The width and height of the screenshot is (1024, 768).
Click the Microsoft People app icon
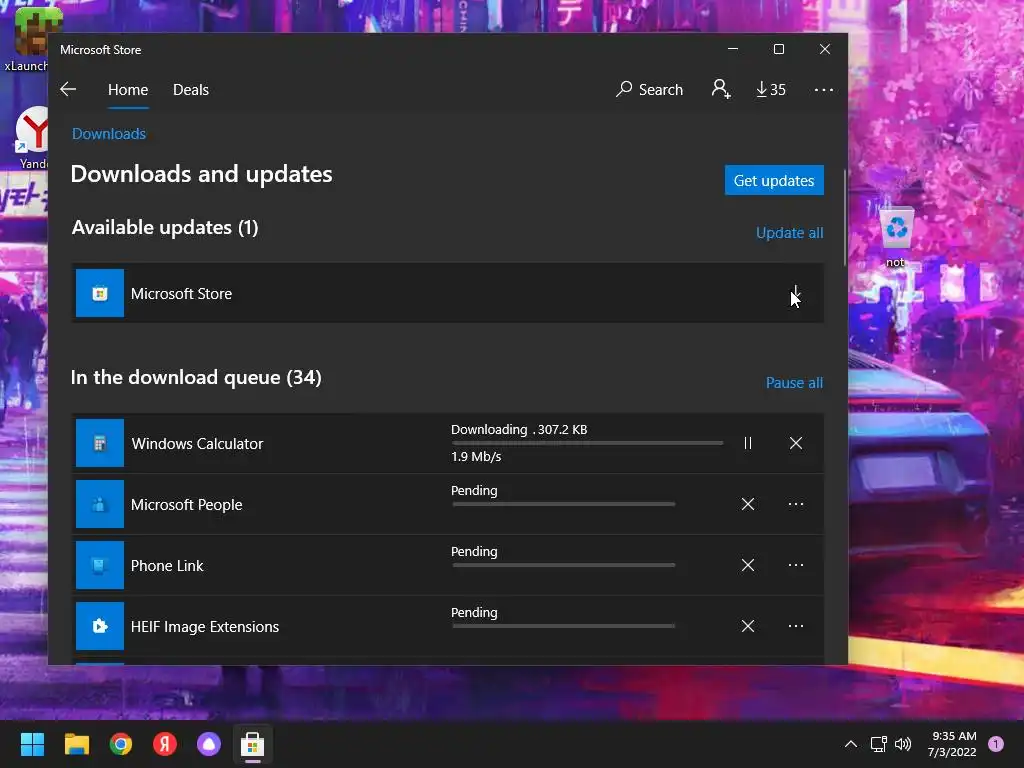click(100, 504)
